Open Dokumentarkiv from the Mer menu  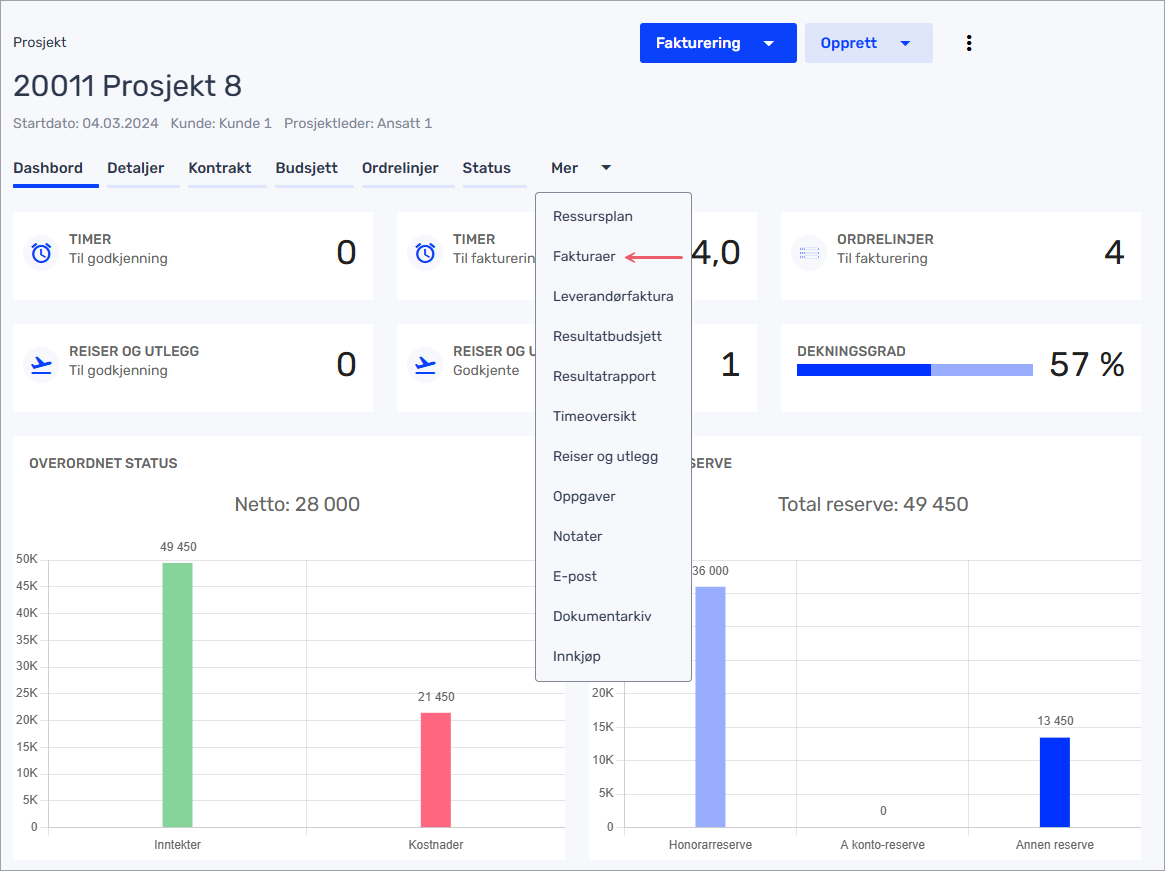[x=602, y=616]
